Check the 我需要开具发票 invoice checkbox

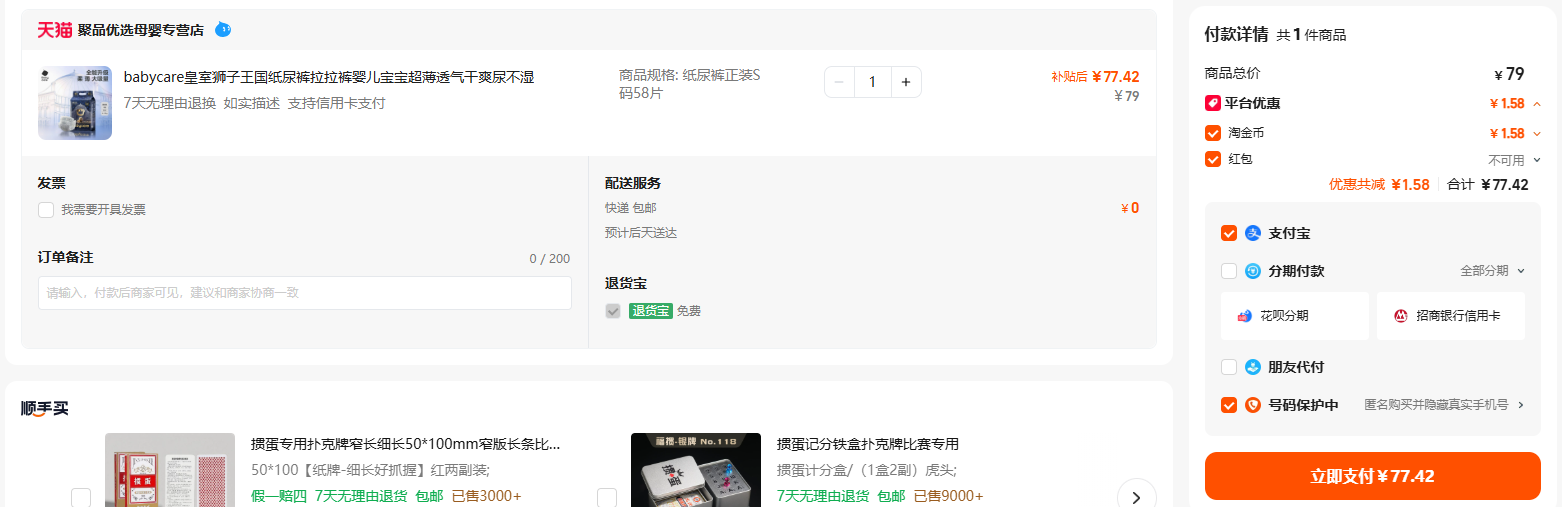(46, 209)
